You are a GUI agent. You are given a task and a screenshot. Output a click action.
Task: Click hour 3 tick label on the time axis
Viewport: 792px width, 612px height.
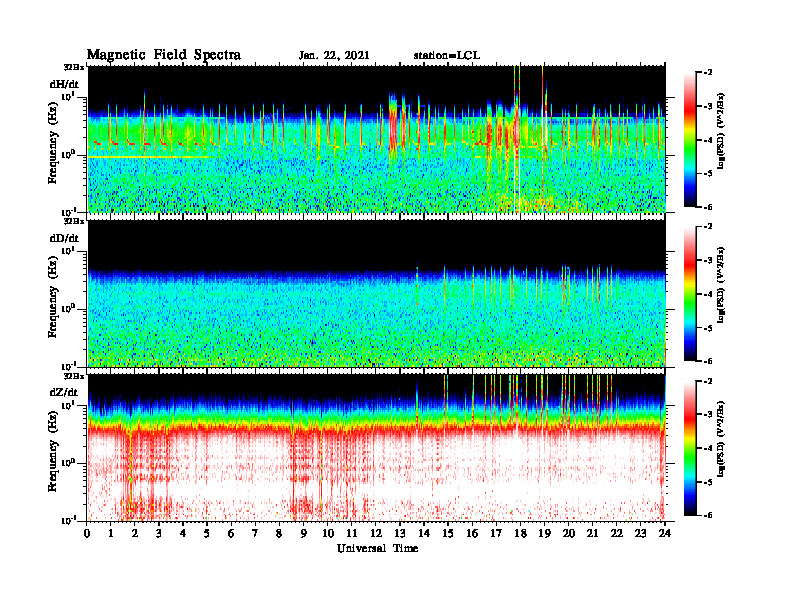159,533
